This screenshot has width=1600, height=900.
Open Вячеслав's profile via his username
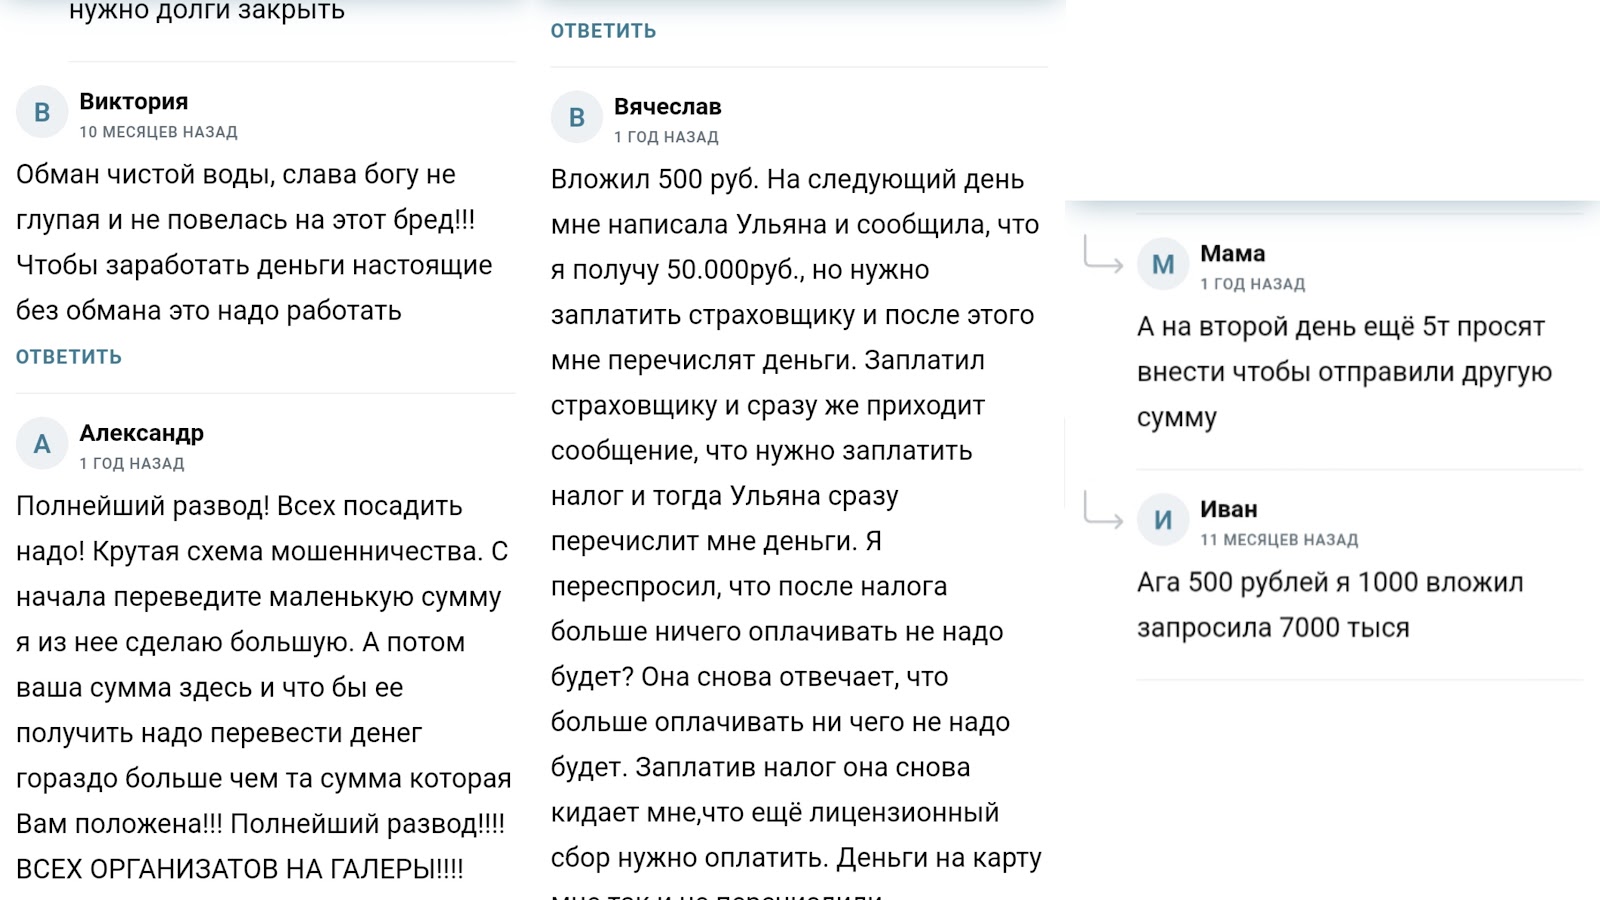click(x=670, y=106)
